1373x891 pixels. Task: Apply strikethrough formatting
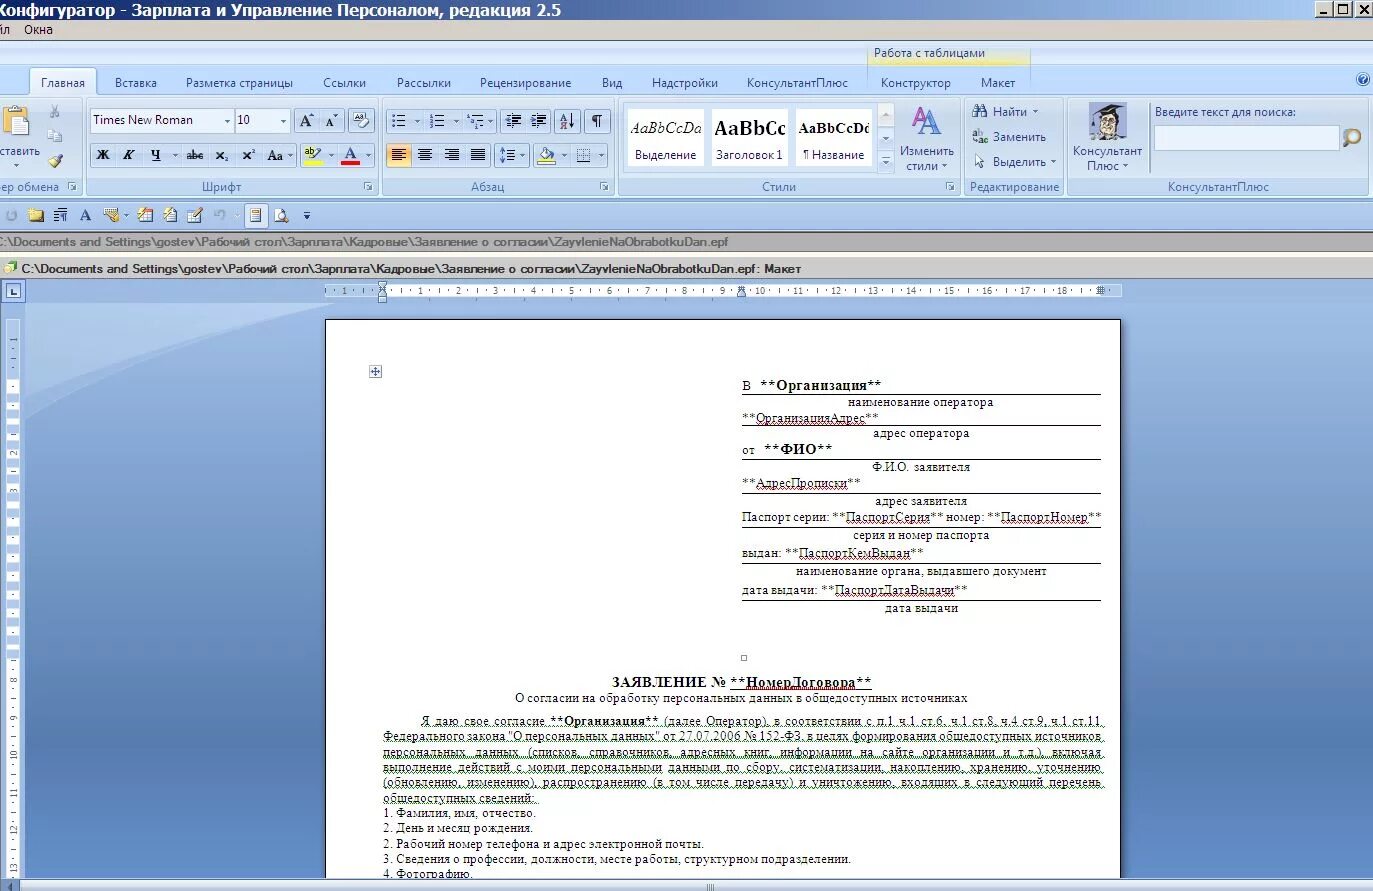pos(195,155)
